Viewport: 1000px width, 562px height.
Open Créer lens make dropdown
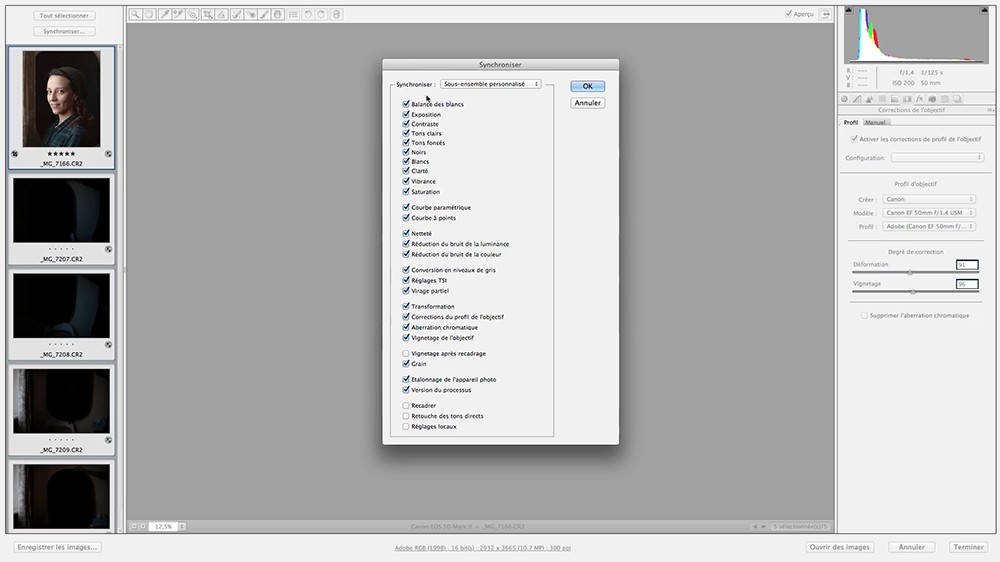click(x=929, y=199)
